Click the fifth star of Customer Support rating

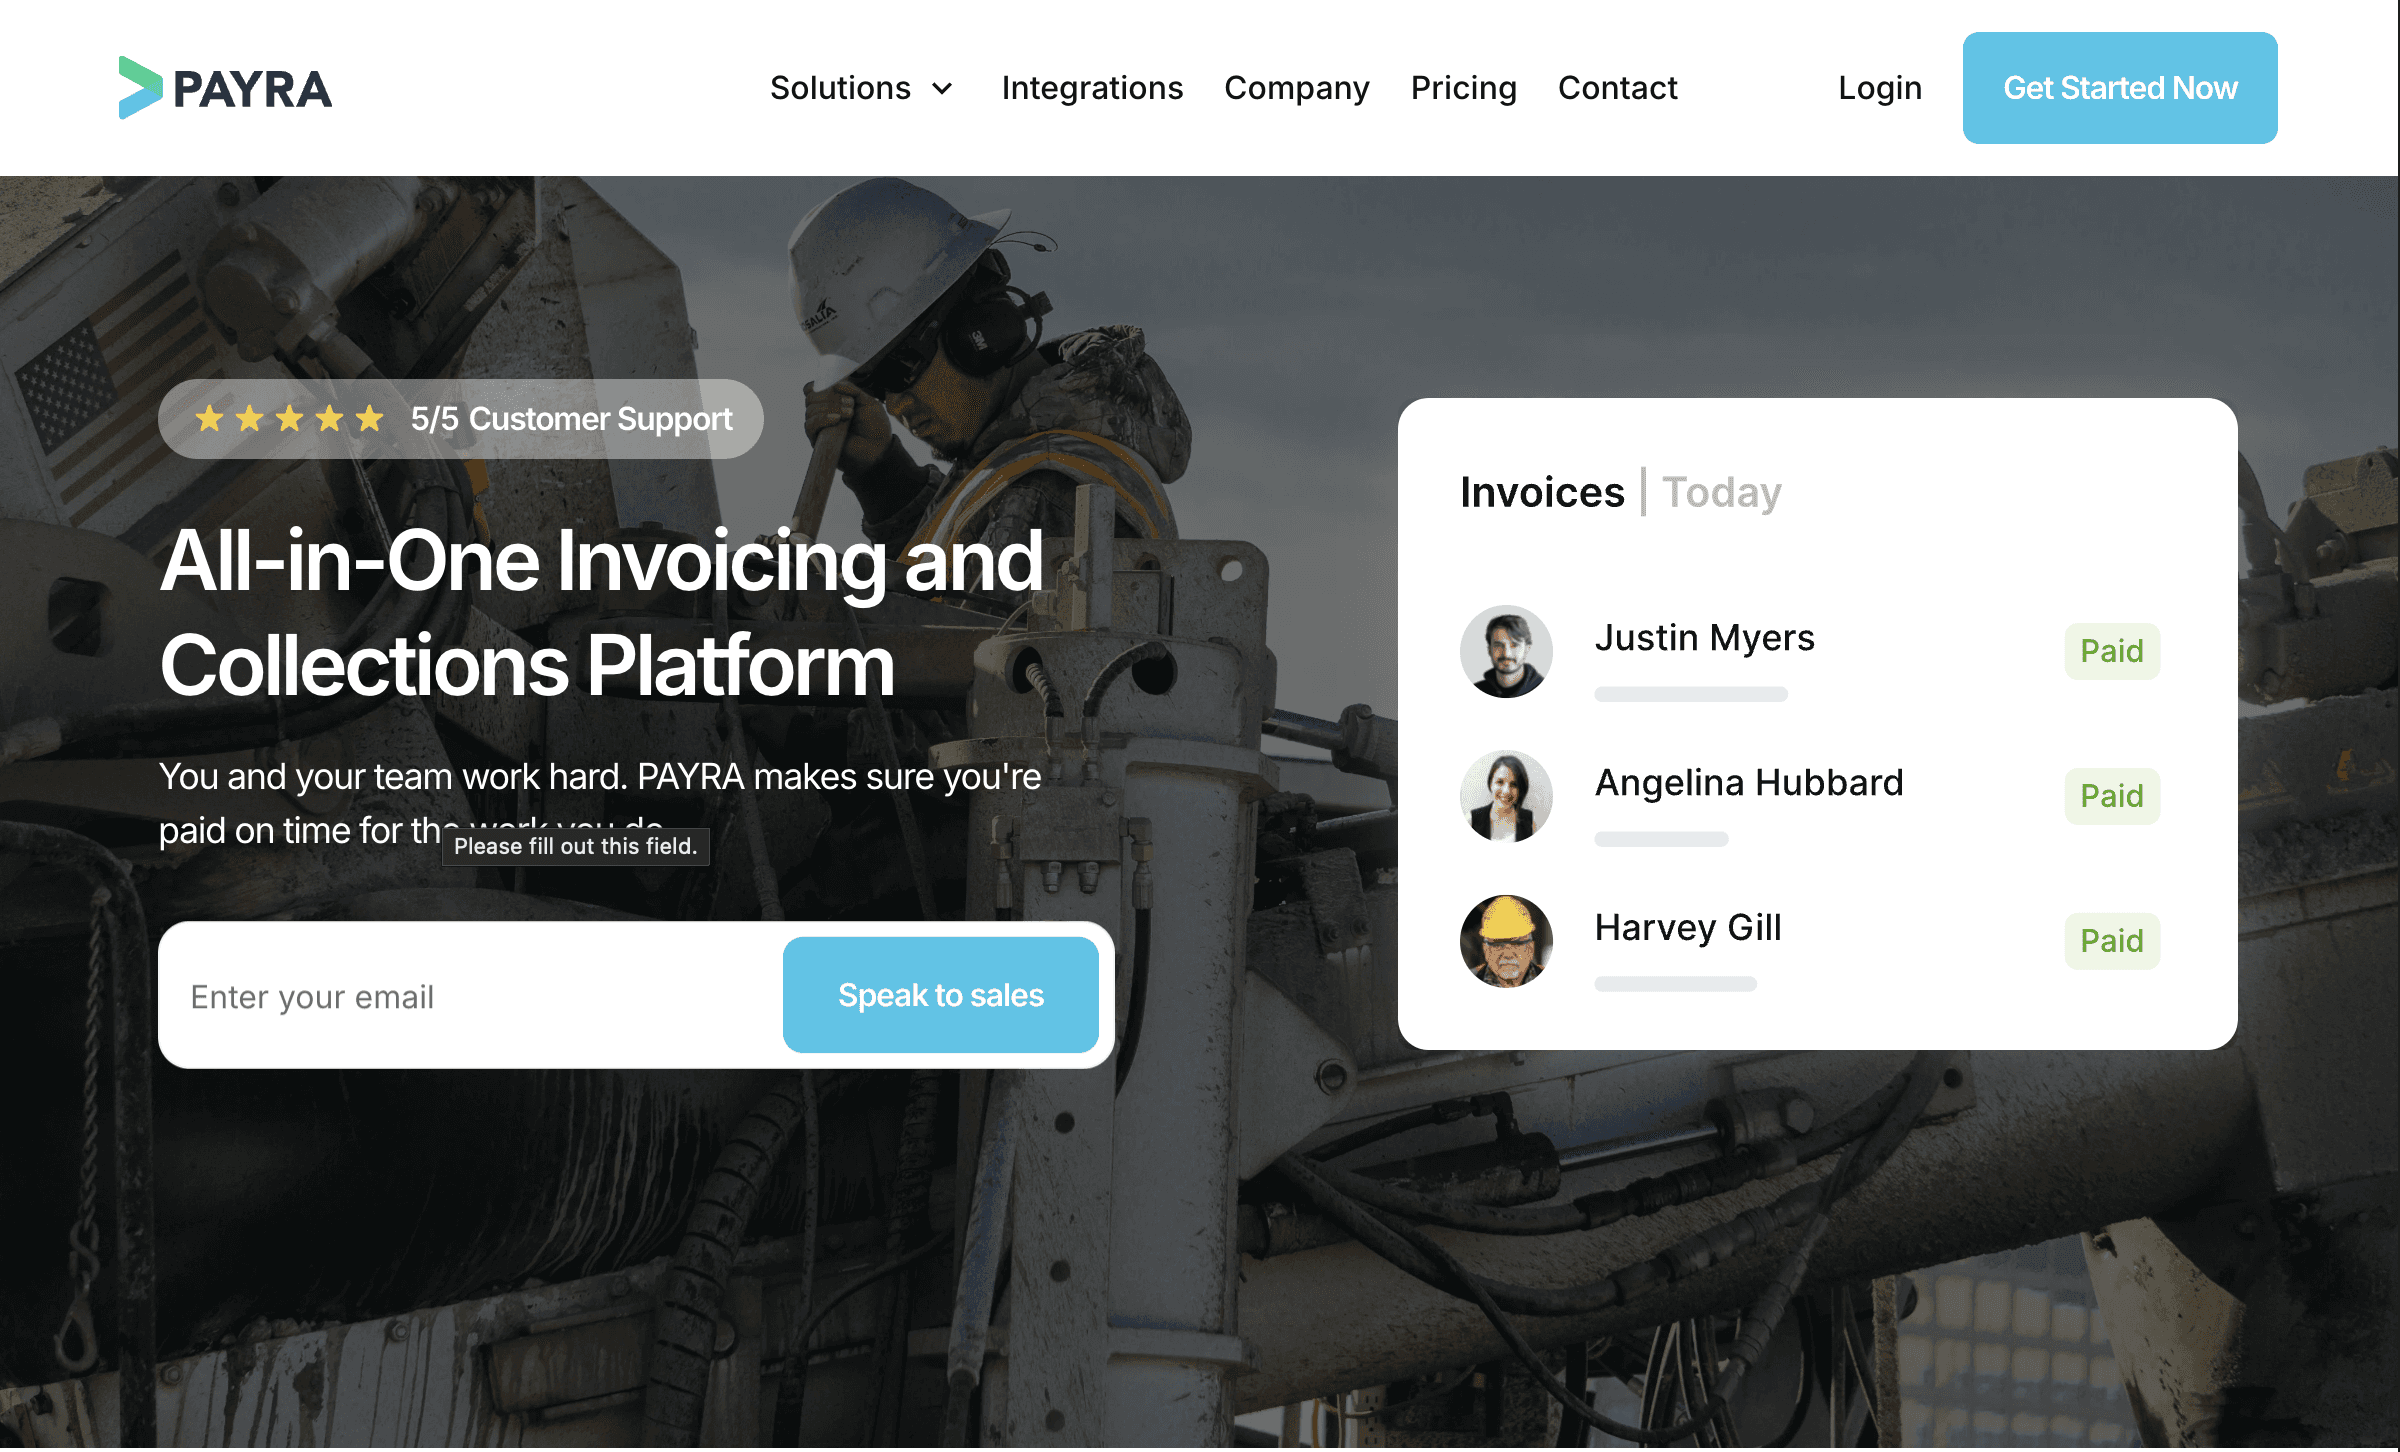(371, 419)
